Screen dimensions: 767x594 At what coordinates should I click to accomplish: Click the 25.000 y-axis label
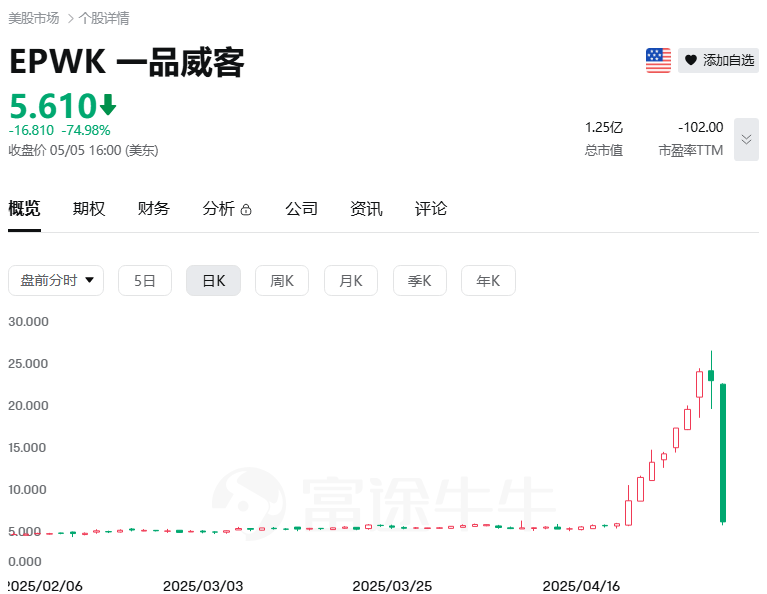pos(28,364)
